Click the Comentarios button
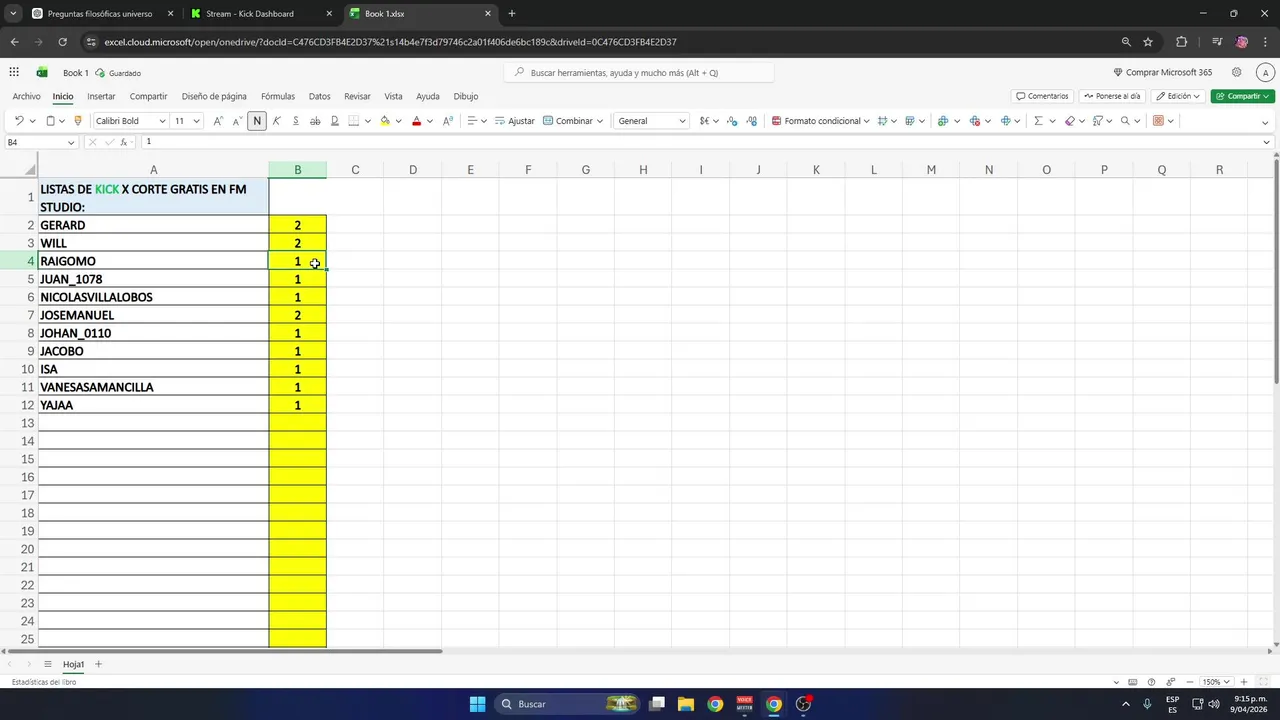This screenshot has width=1280, height=720. coord(1042,96)
